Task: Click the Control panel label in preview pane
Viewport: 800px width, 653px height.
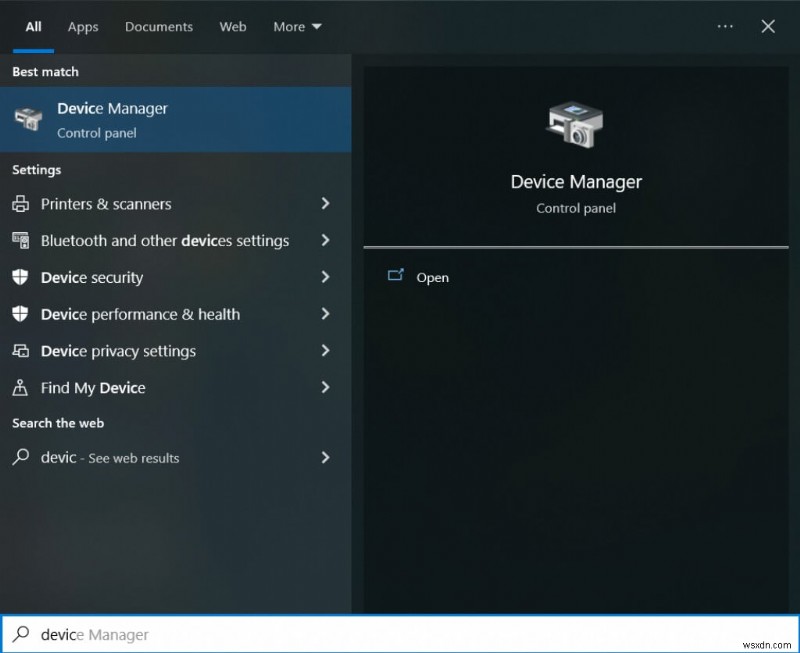Action: click(576, 208)
